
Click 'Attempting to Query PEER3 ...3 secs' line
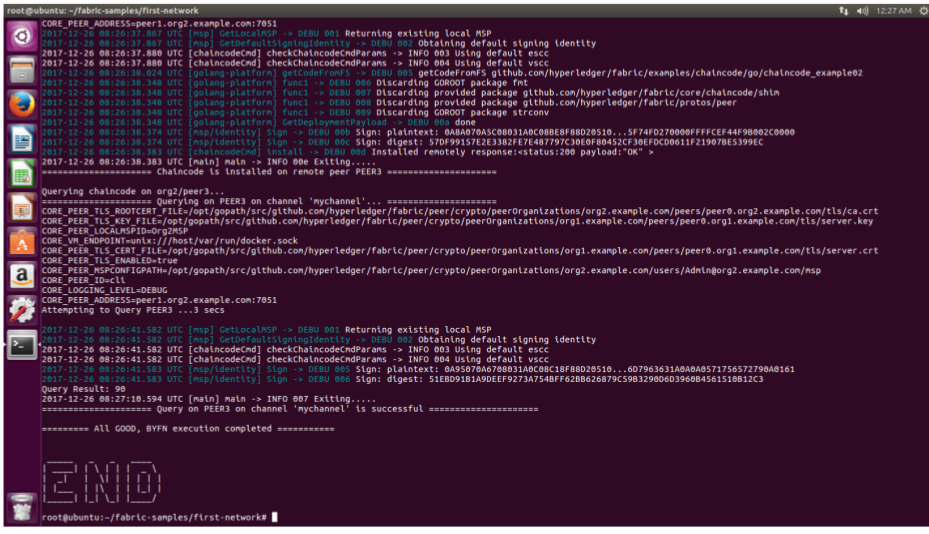tap(133, 310)
